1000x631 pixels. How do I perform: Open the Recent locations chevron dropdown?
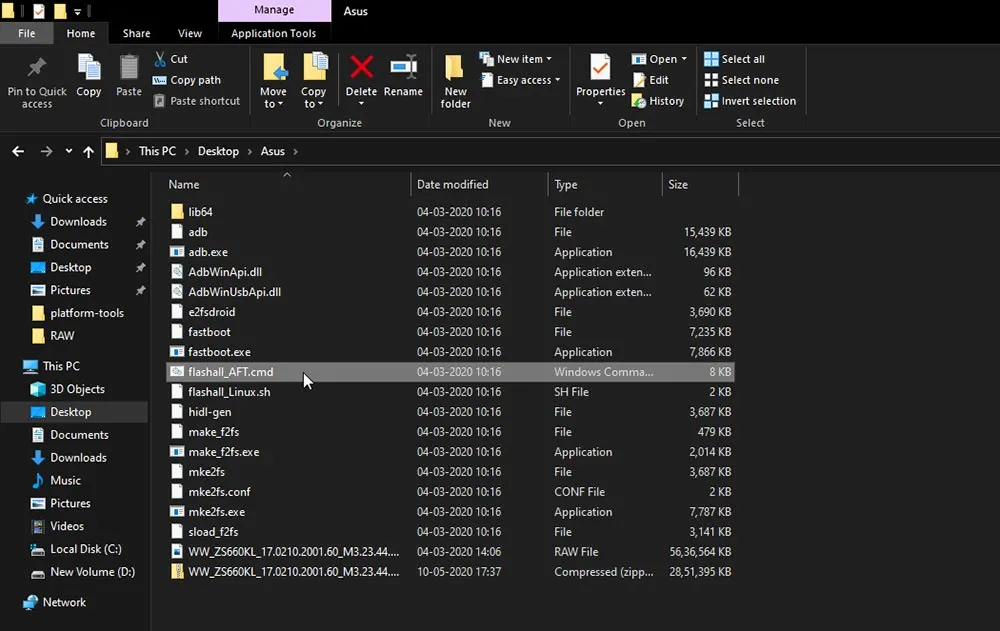[x=68, y=152]
